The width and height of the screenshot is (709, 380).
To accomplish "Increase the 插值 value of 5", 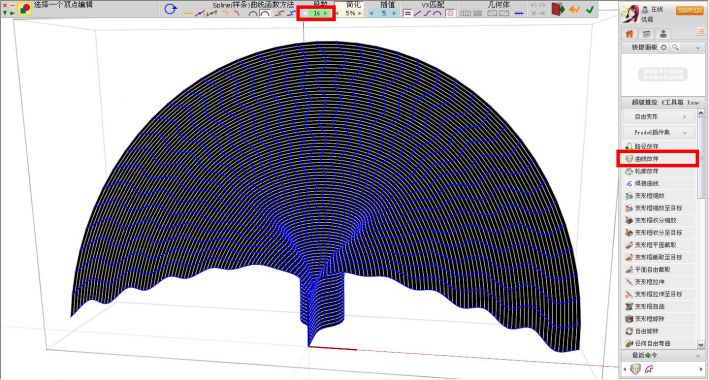I will [394, 14].
